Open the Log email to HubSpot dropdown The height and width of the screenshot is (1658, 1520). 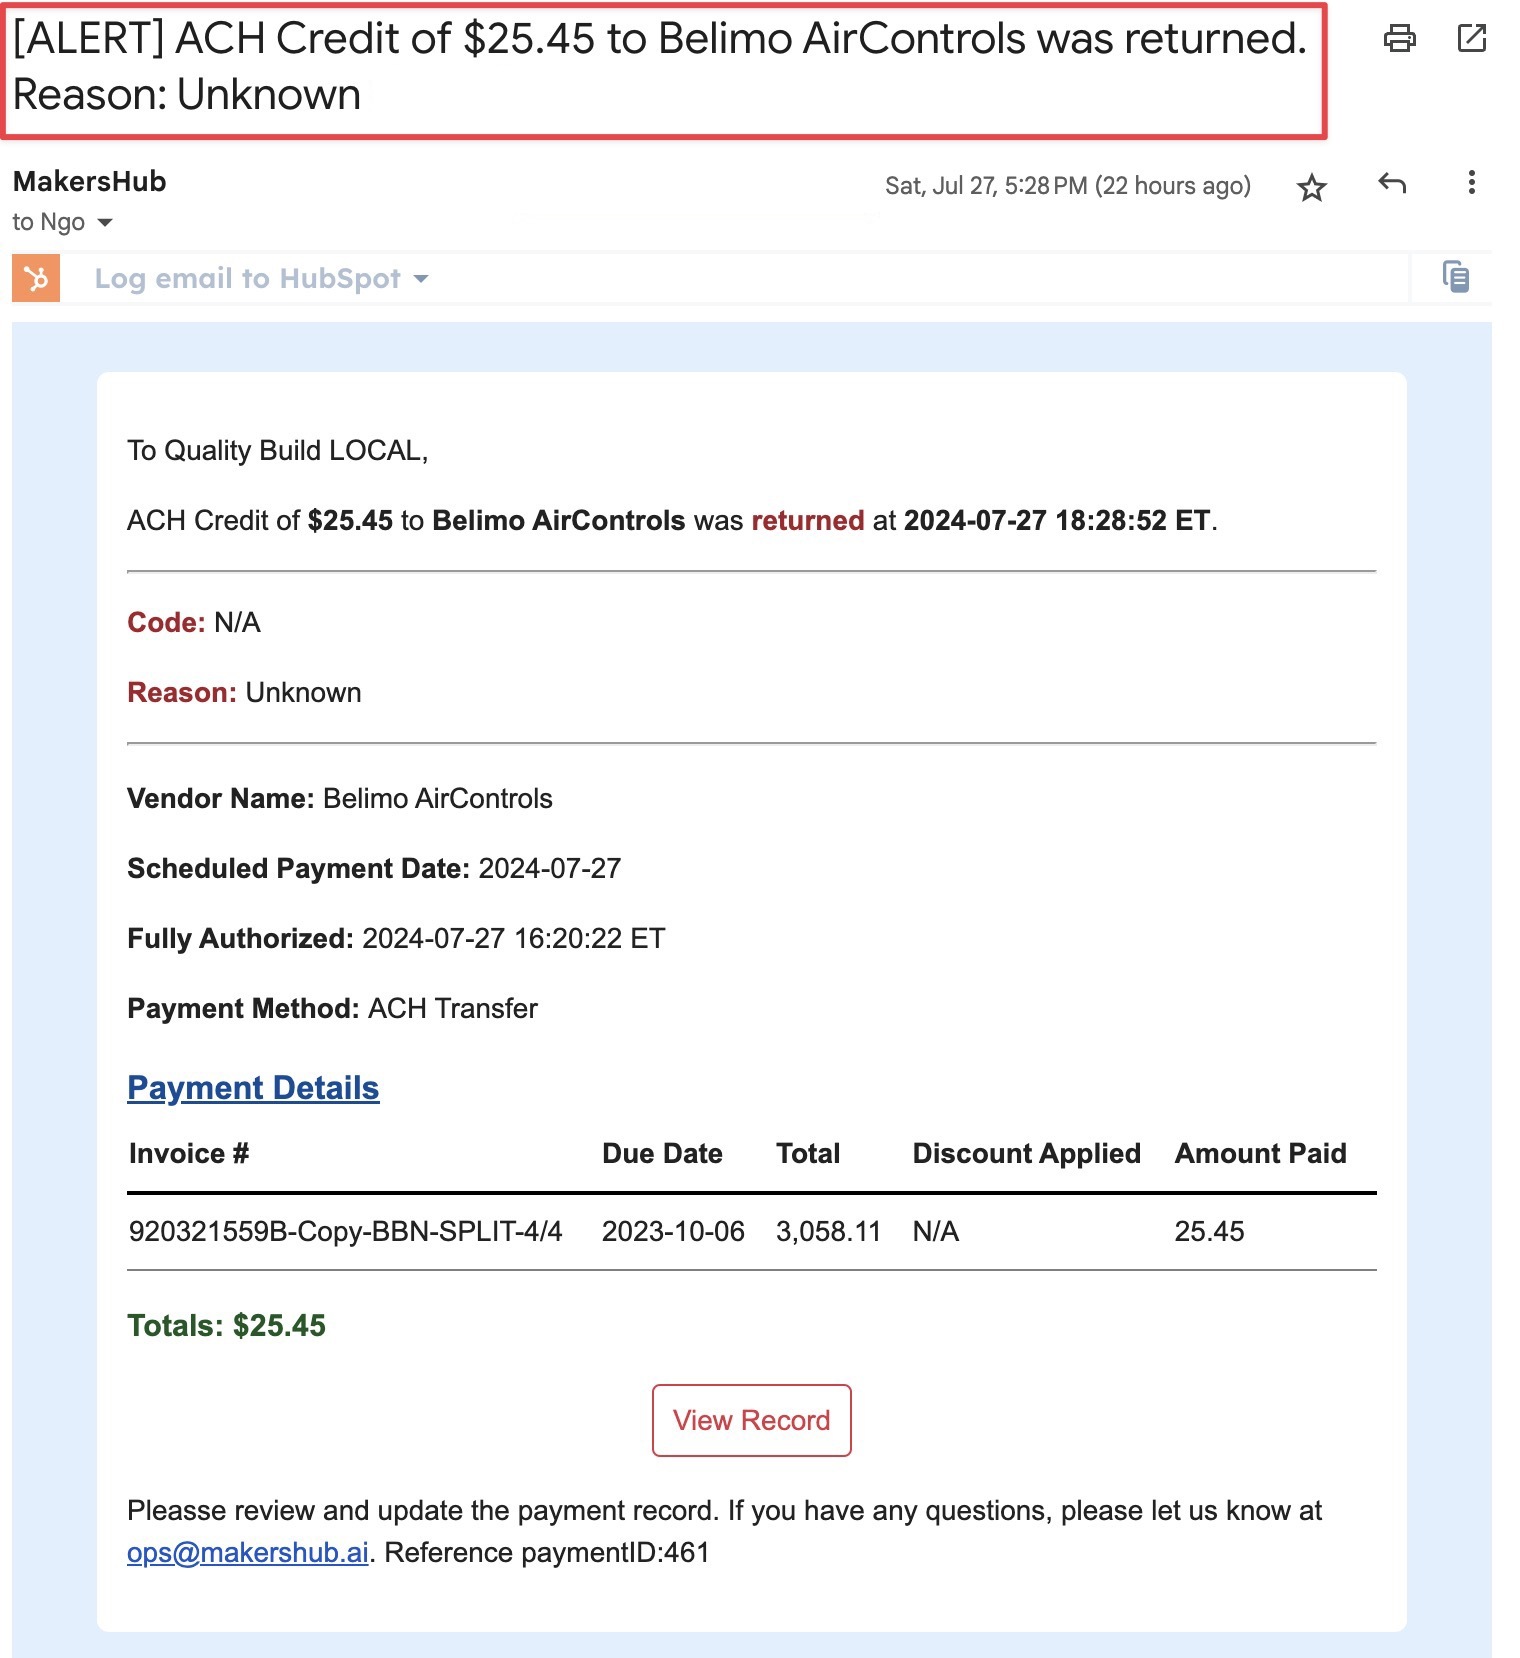click(x=261, y=278)
